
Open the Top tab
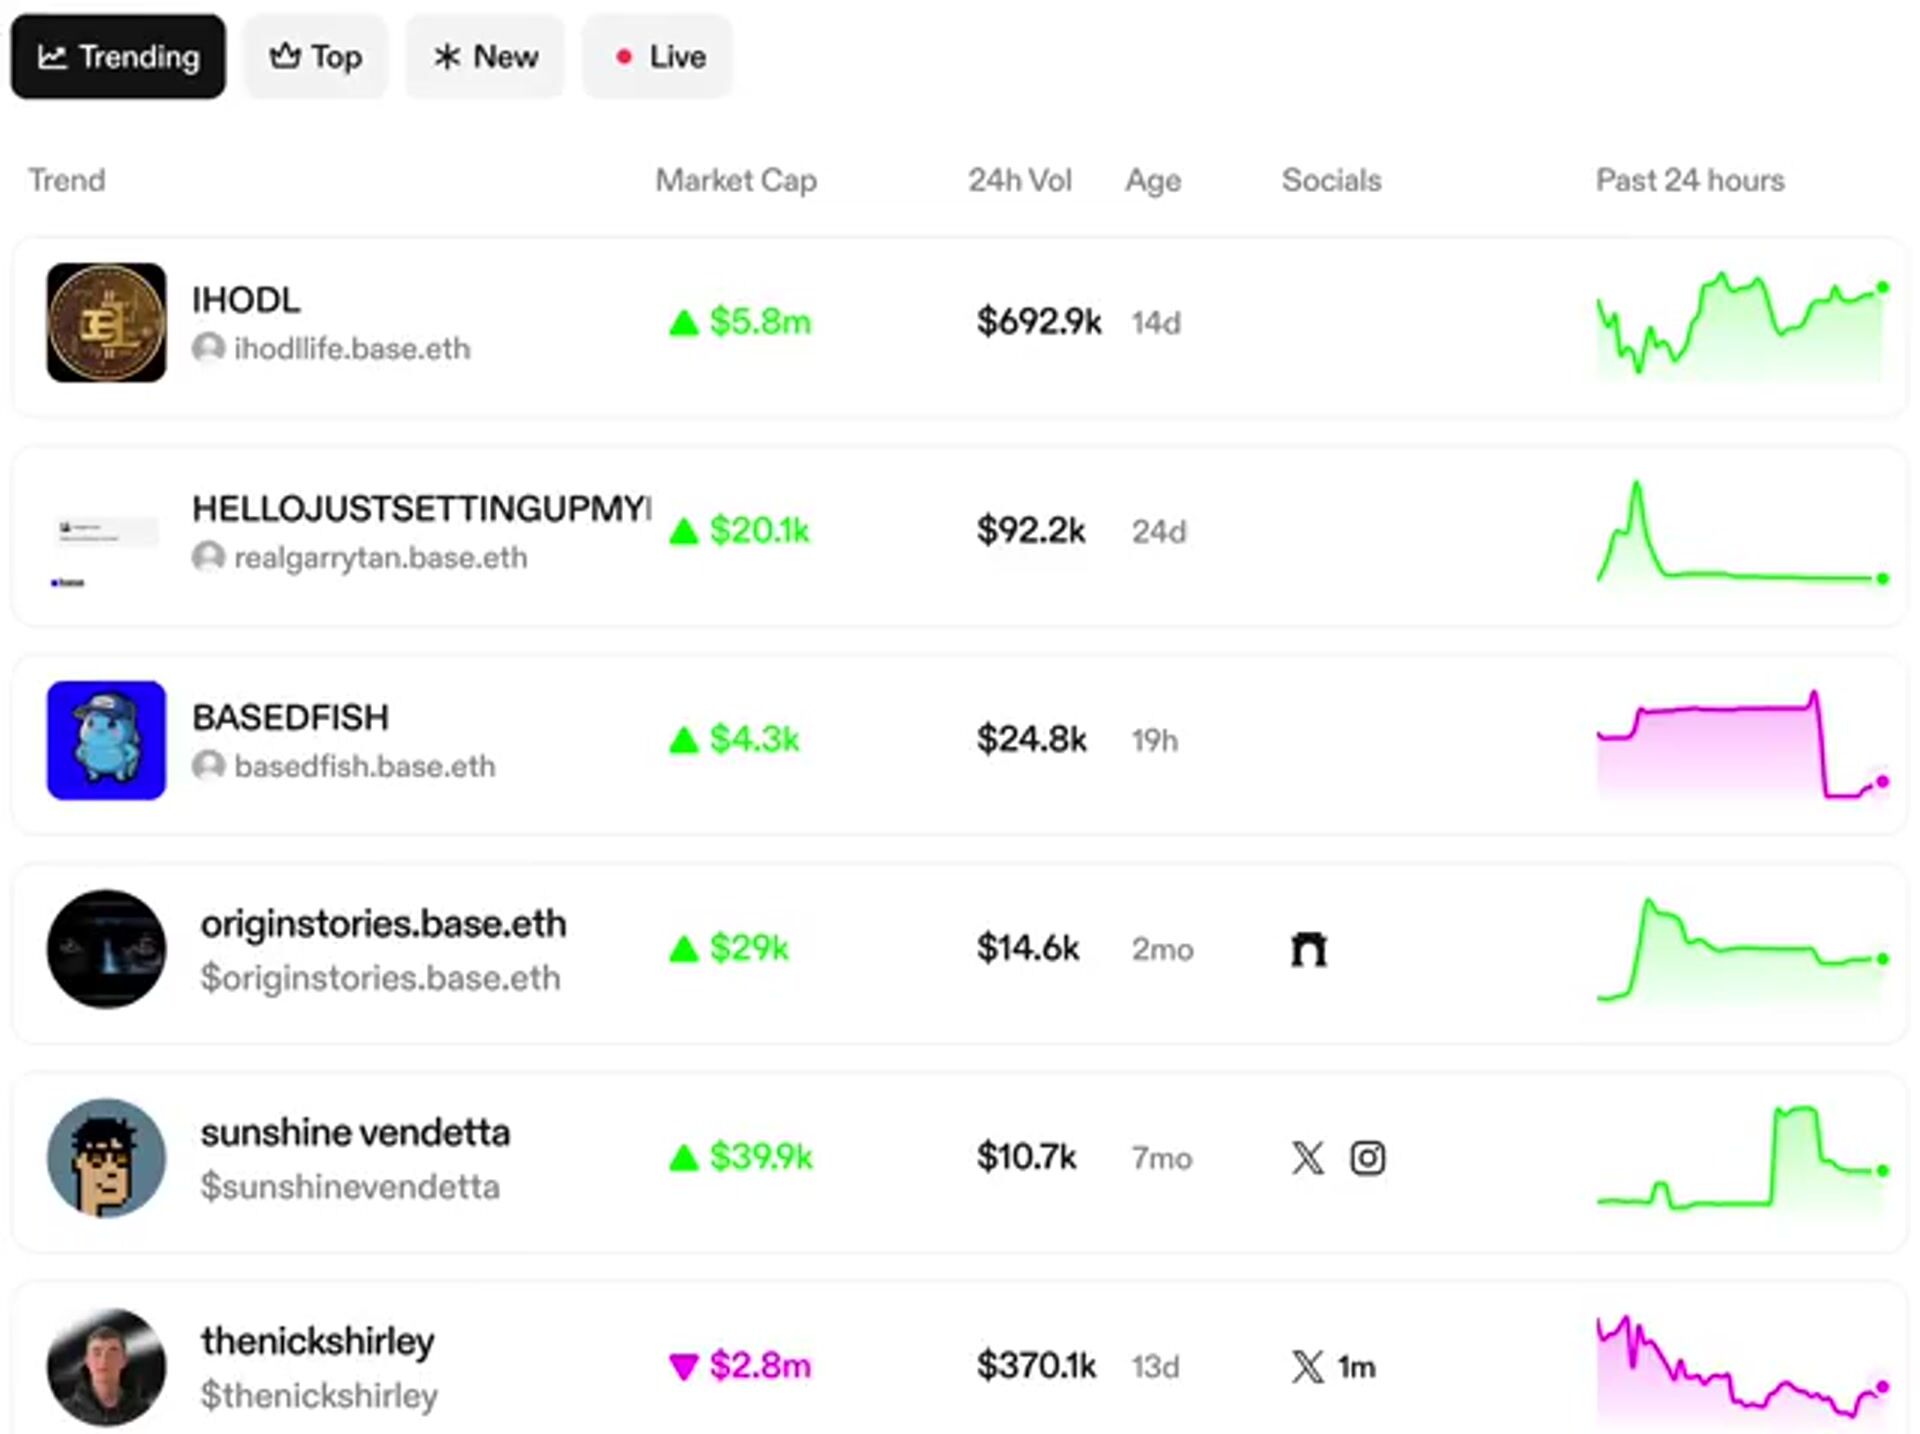[x=315, y=57]
